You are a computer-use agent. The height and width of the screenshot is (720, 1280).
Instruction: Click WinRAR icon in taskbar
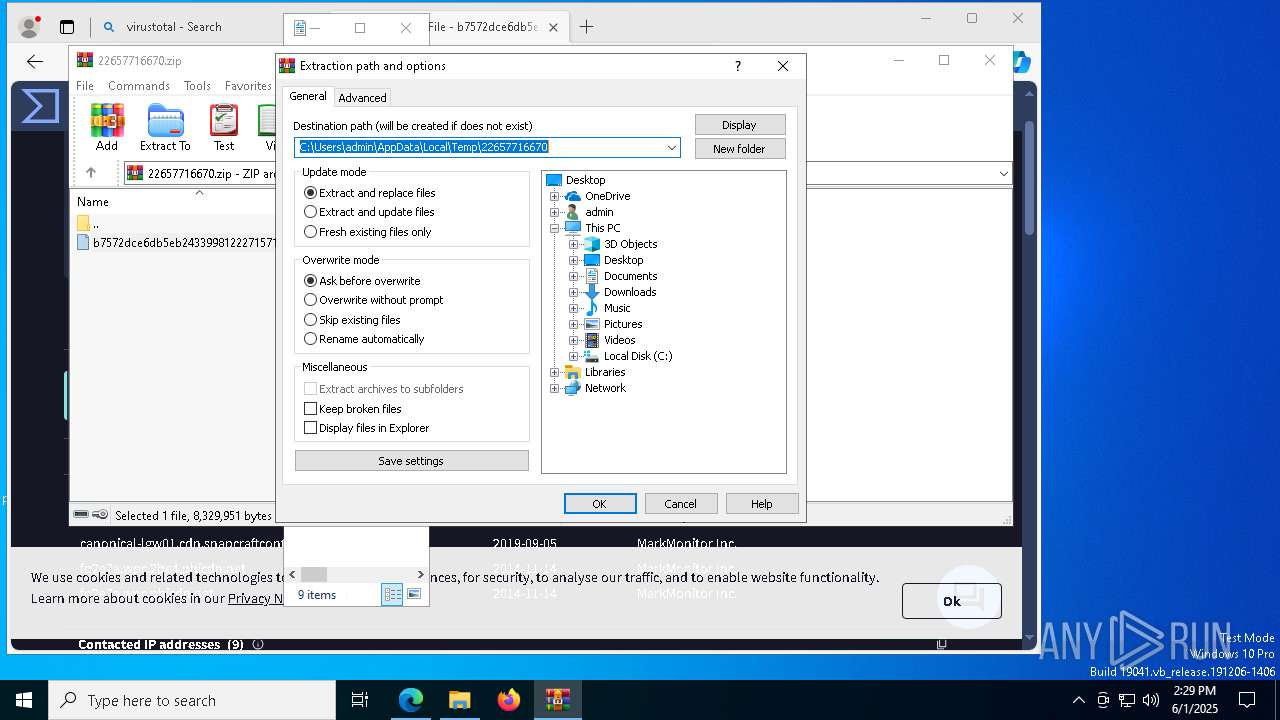tap(558, 700)
